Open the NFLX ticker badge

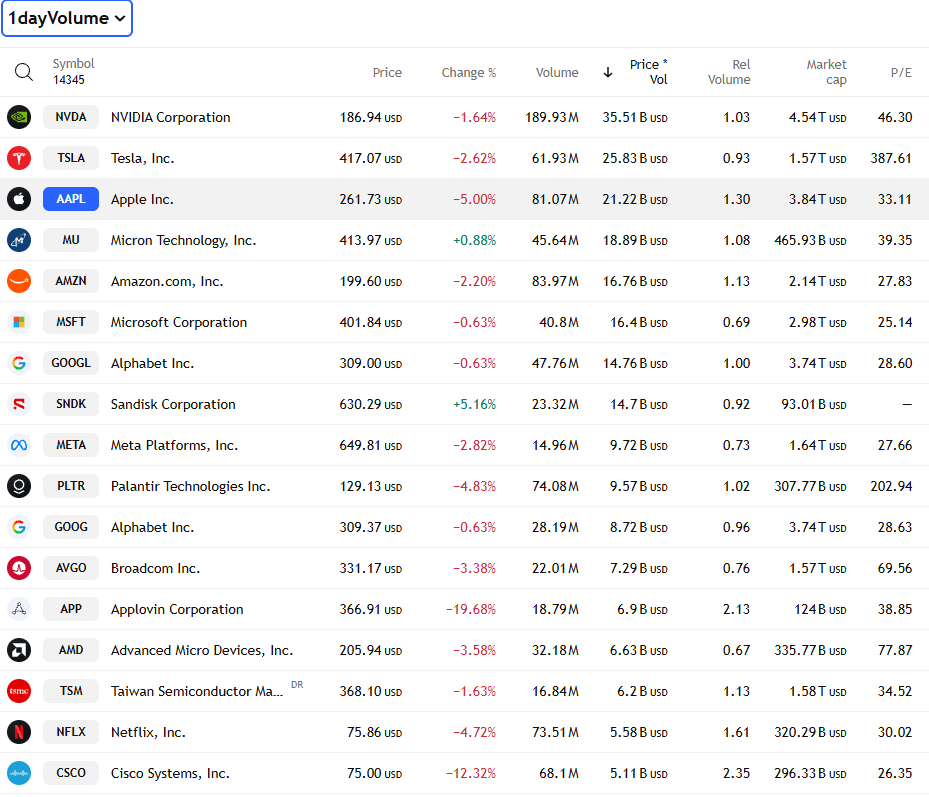71,732
